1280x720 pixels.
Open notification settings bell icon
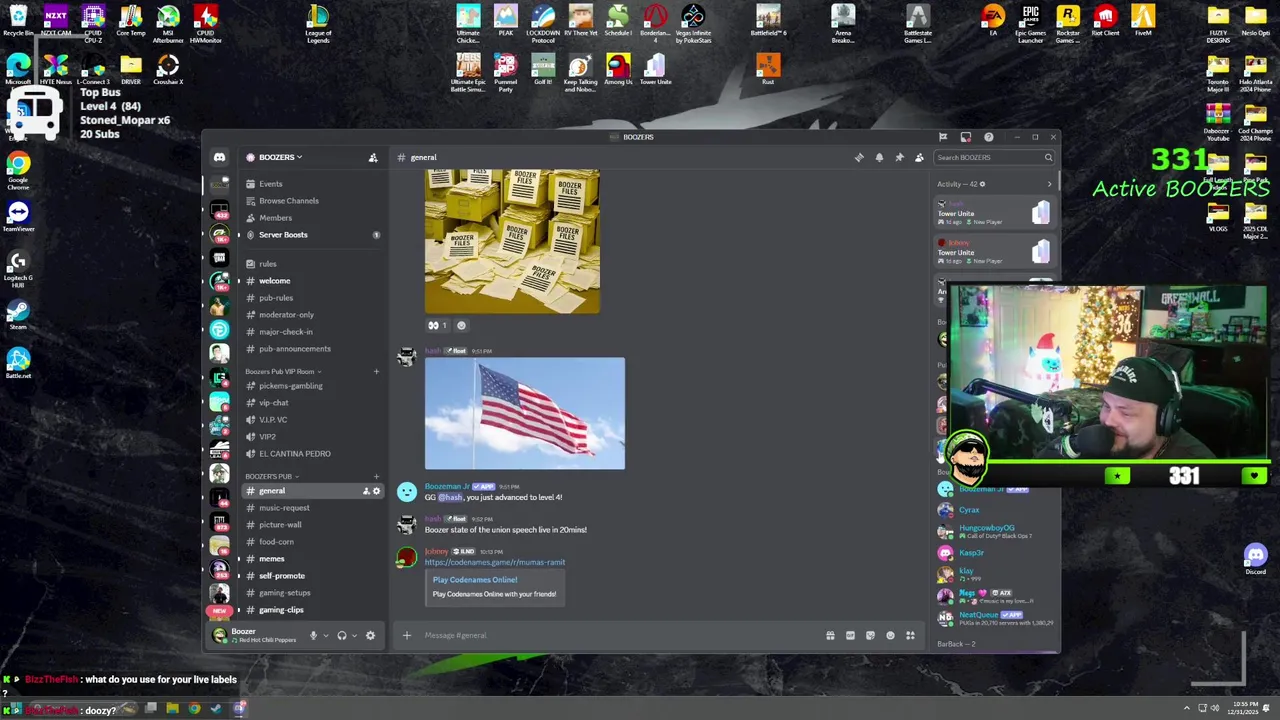click(x=879, y=157)
